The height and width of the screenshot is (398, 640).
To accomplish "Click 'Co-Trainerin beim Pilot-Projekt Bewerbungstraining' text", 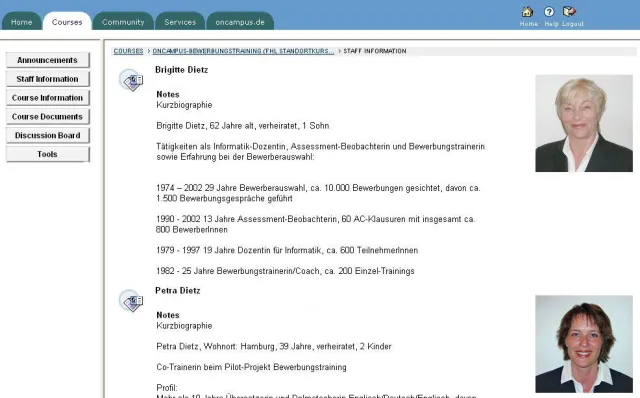I will (x=251, y=367).
